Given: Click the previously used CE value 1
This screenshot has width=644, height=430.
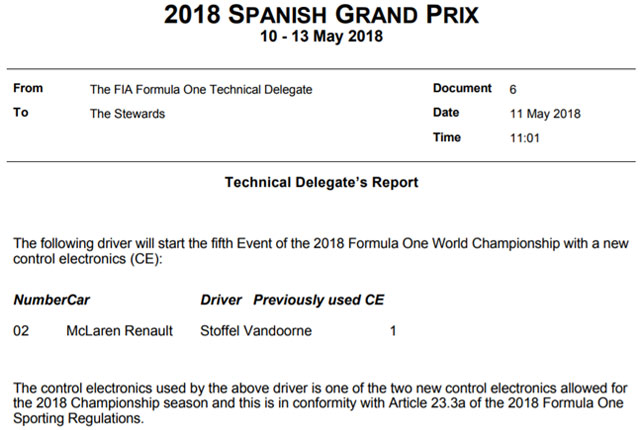Looking at the screenshot, I should pyautogui.click(x=393, y=330).
